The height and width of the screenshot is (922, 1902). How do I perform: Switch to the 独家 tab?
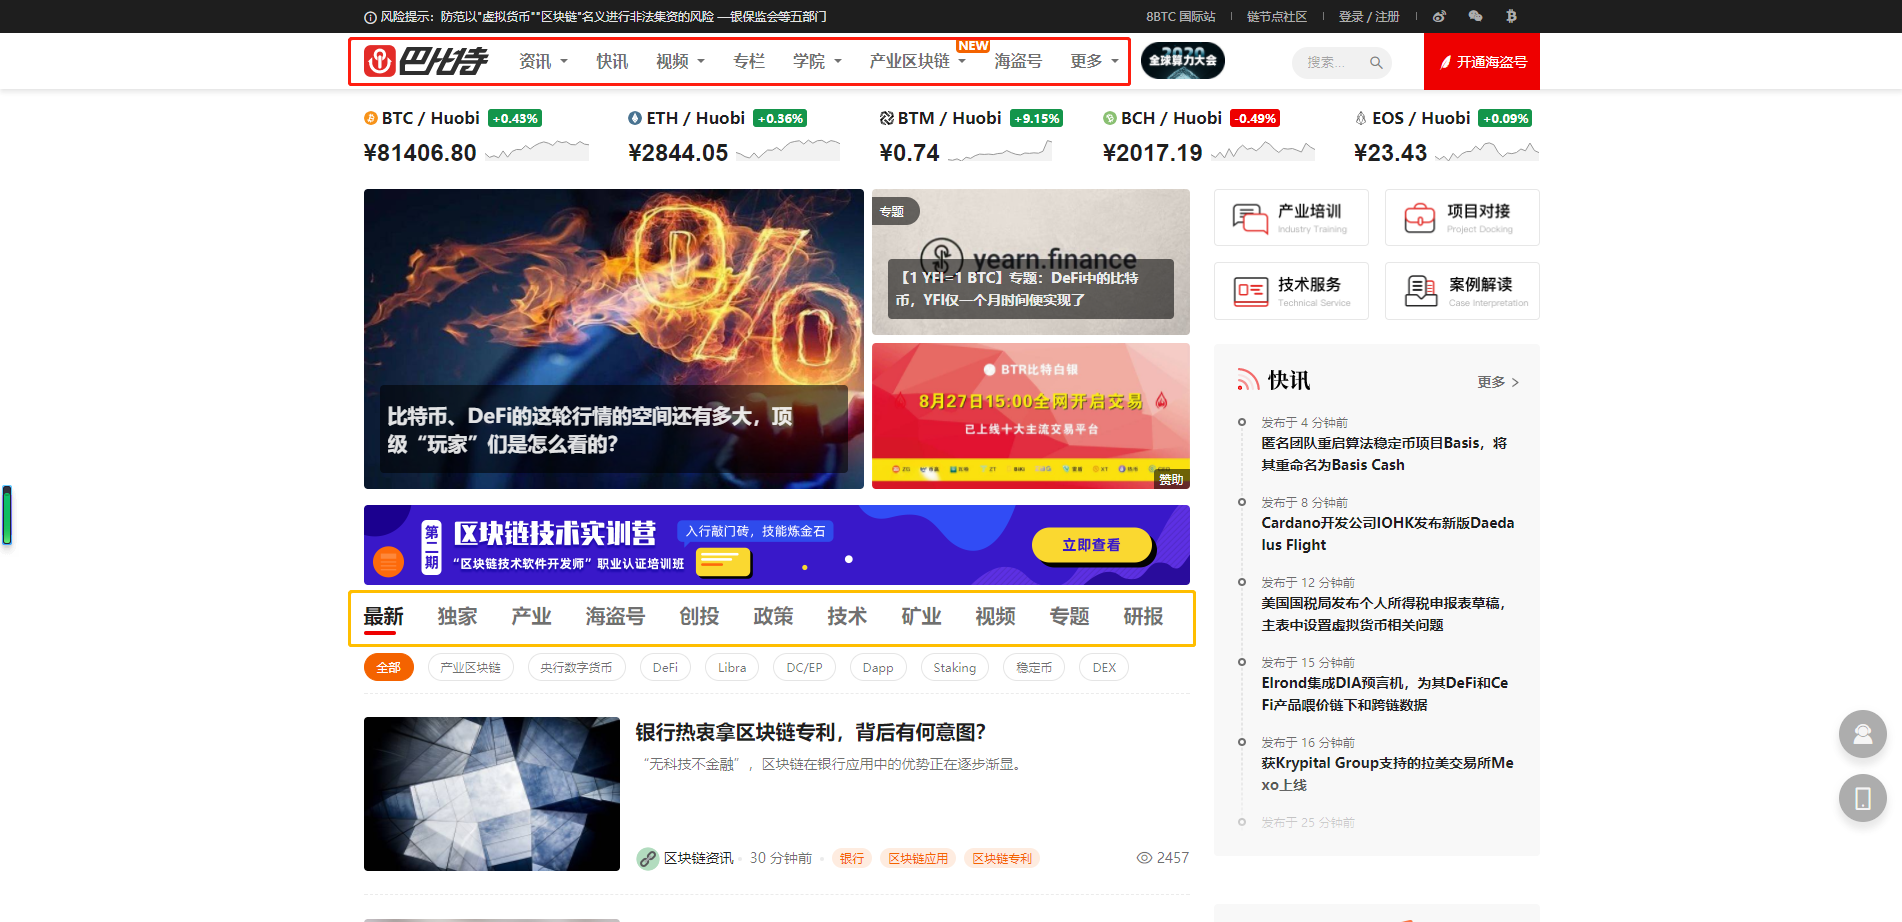[457, 616]
